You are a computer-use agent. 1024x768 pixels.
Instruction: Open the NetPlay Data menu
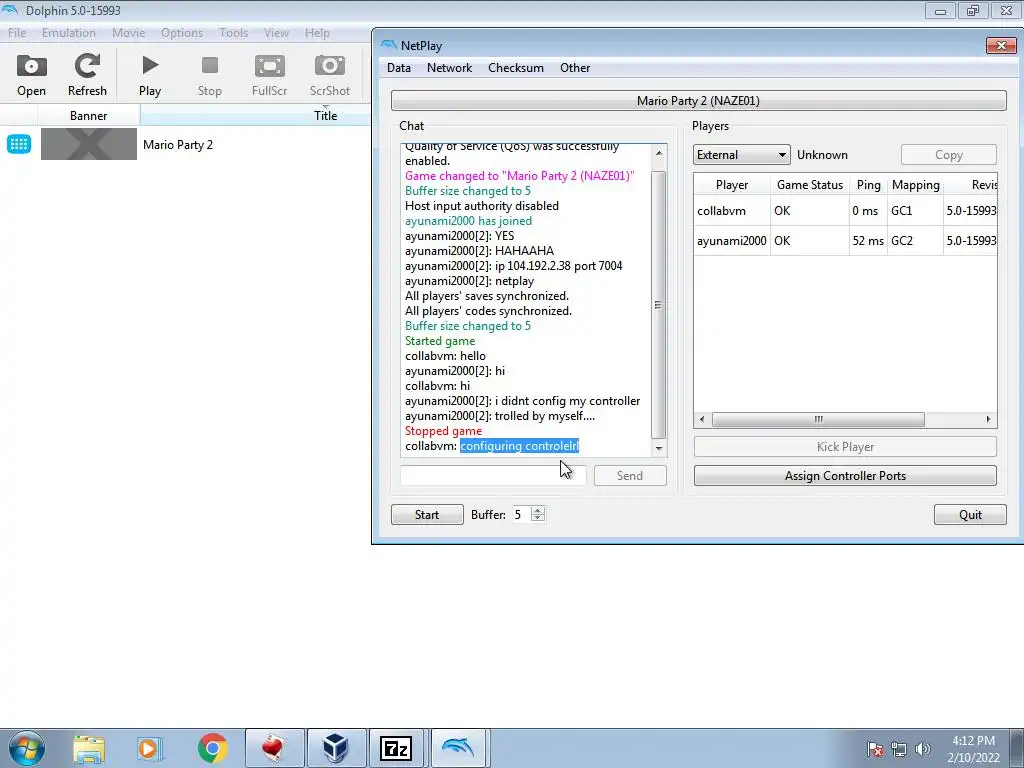pyautogui.click(x=399, y=68)
